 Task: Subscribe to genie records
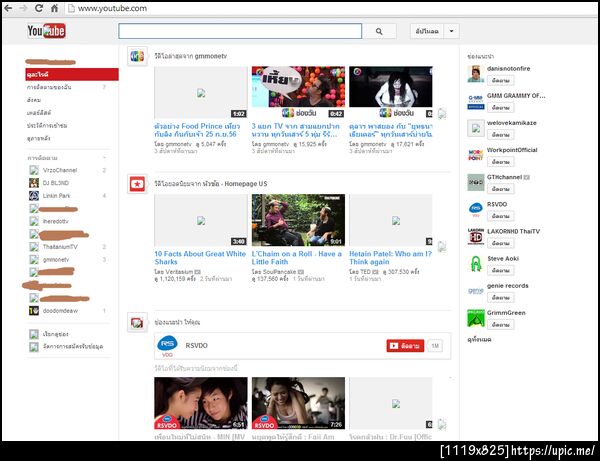tap(501, 298)
